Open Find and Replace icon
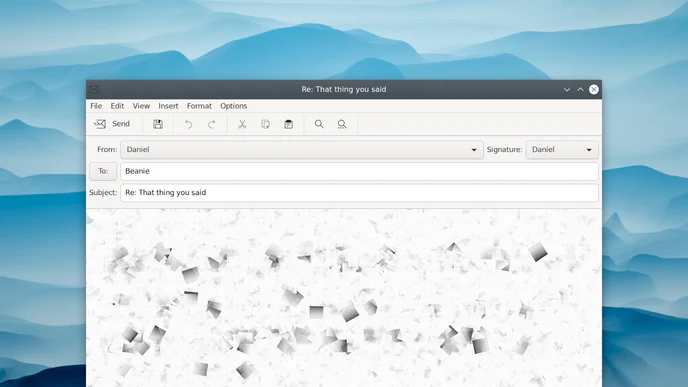Viewport: 688px width, 387px height. [342, 124]
